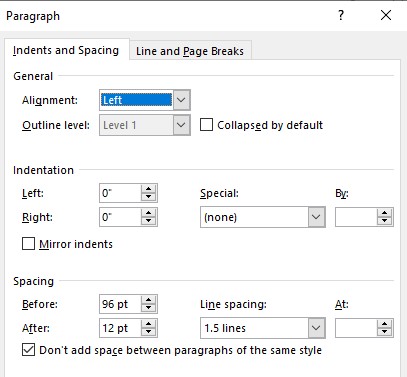Click the At line spacing input field
The width and height of the screenshot is (407, 377).
pyautogui.click(x=356, y=328)
